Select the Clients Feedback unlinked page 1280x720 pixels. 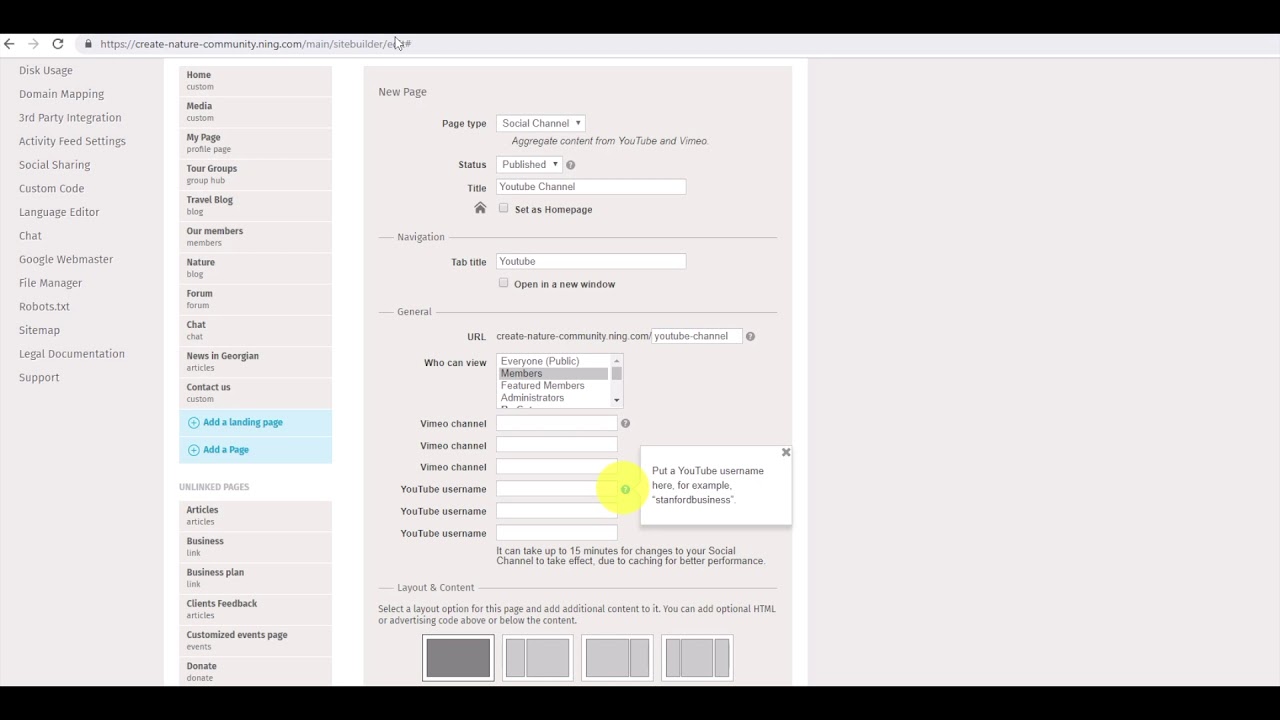tap(255, 609)
